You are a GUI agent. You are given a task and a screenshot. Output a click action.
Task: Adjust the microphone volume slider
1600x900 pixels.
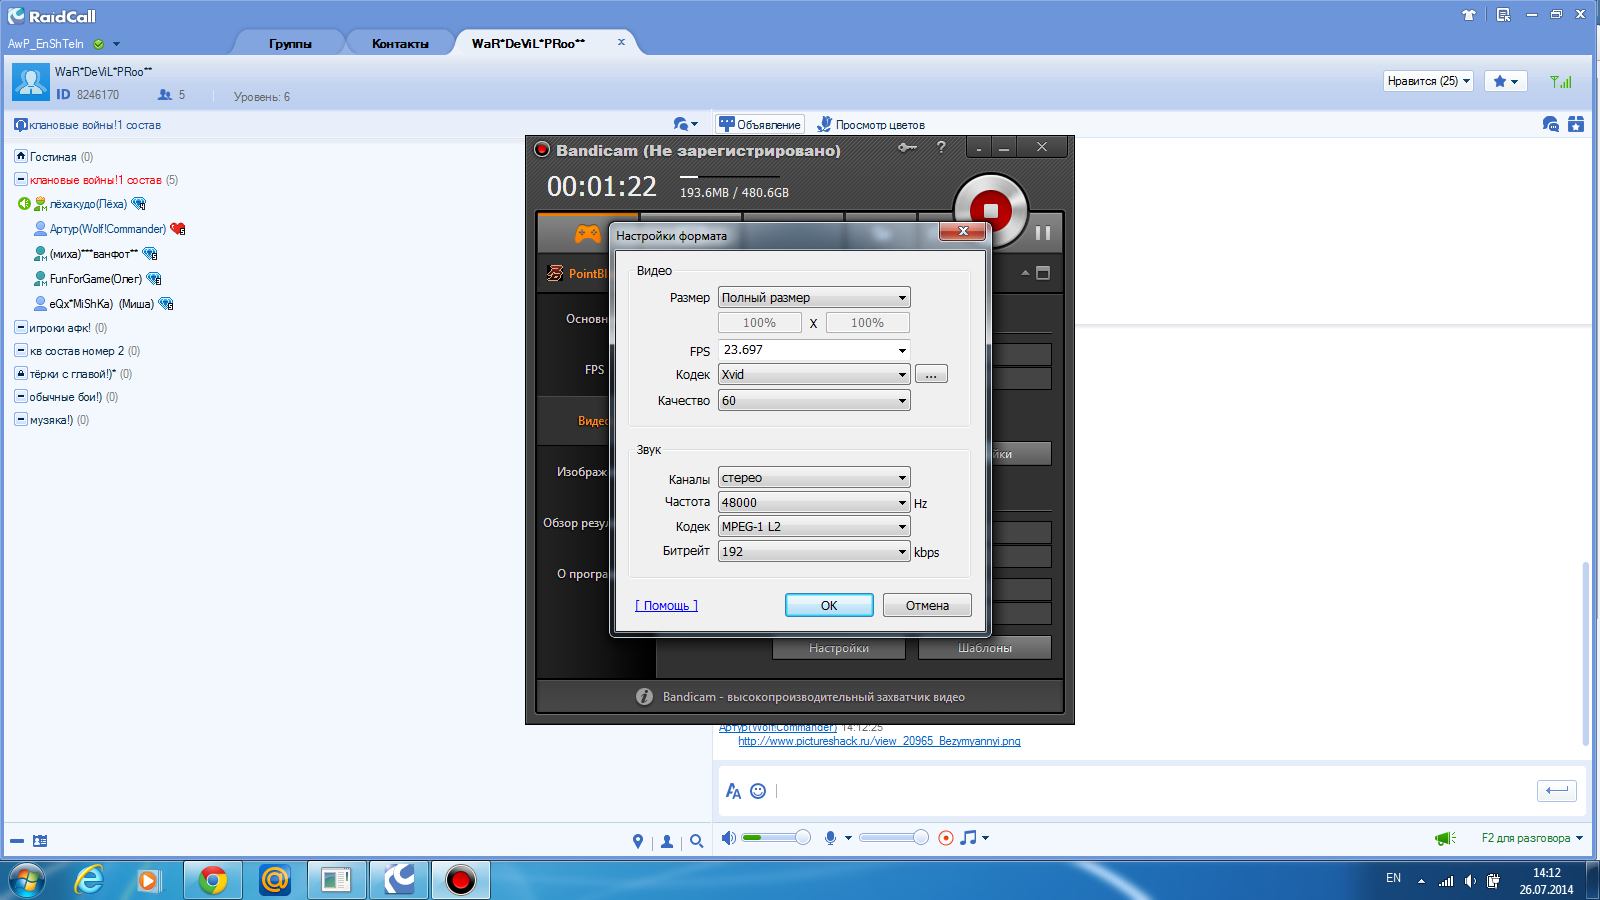coord(893,838)
